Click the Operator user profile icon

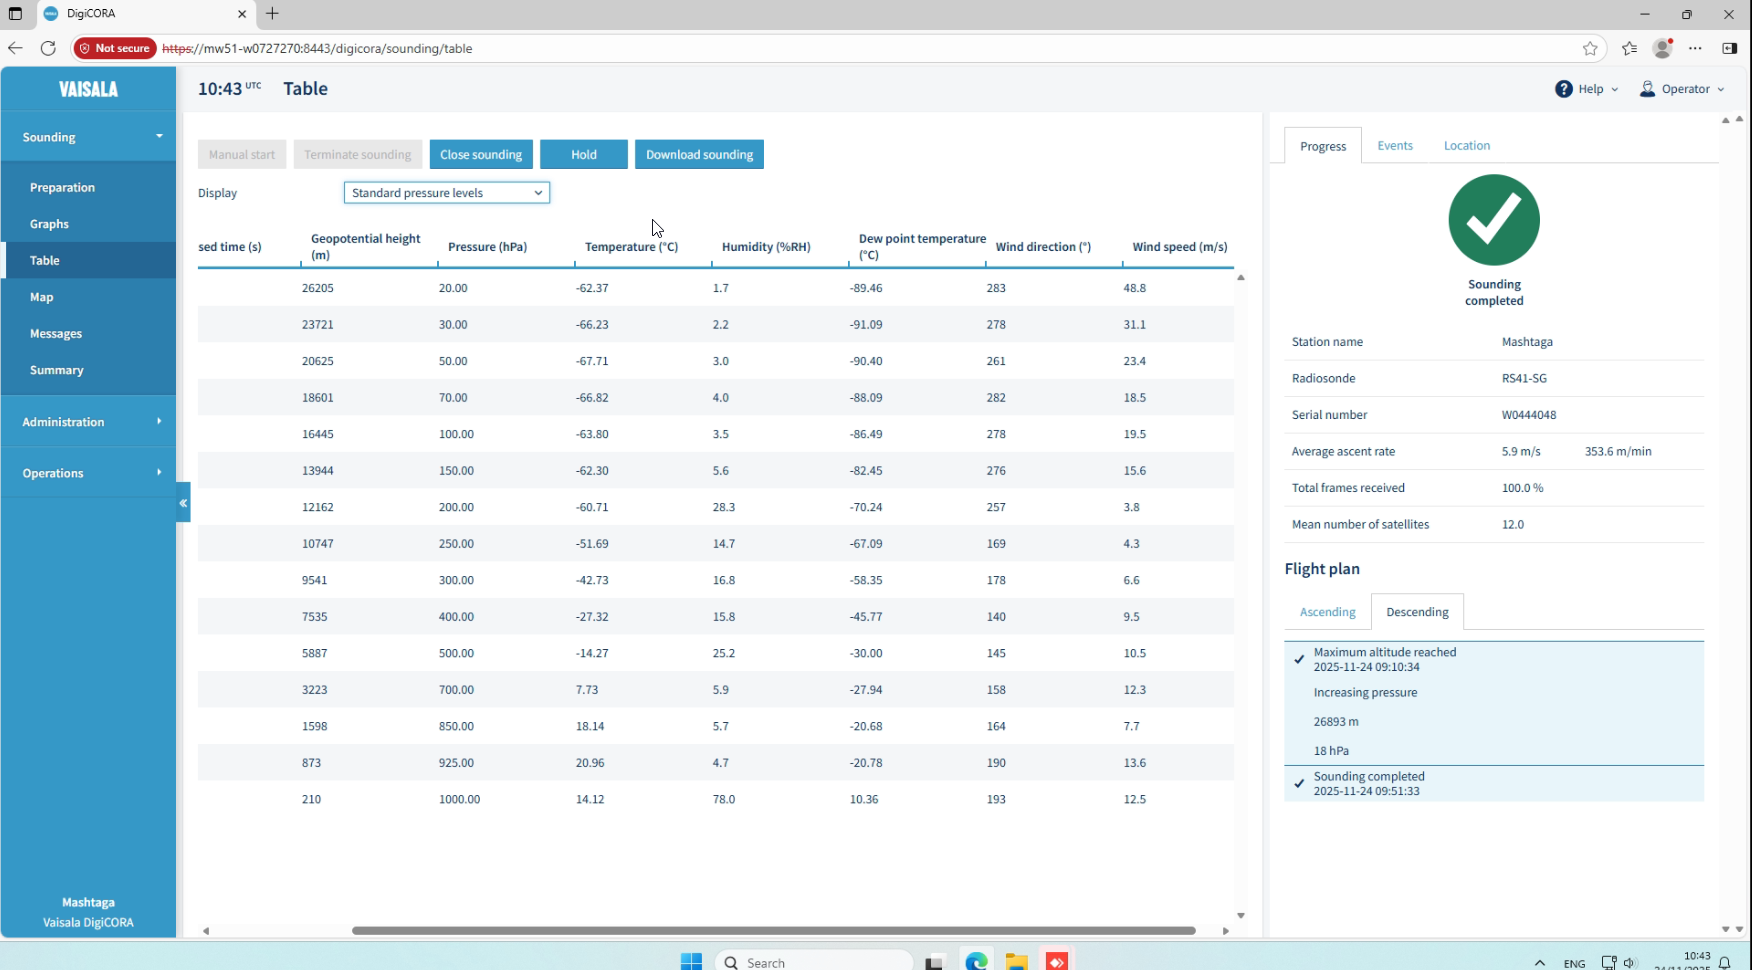click(1647, 89)
